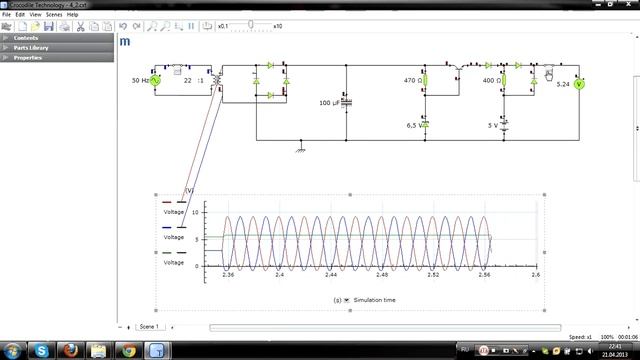Click the Copy toolbar icon
Image resolution: width=640 pixels, height=360 pixels.
94,27
